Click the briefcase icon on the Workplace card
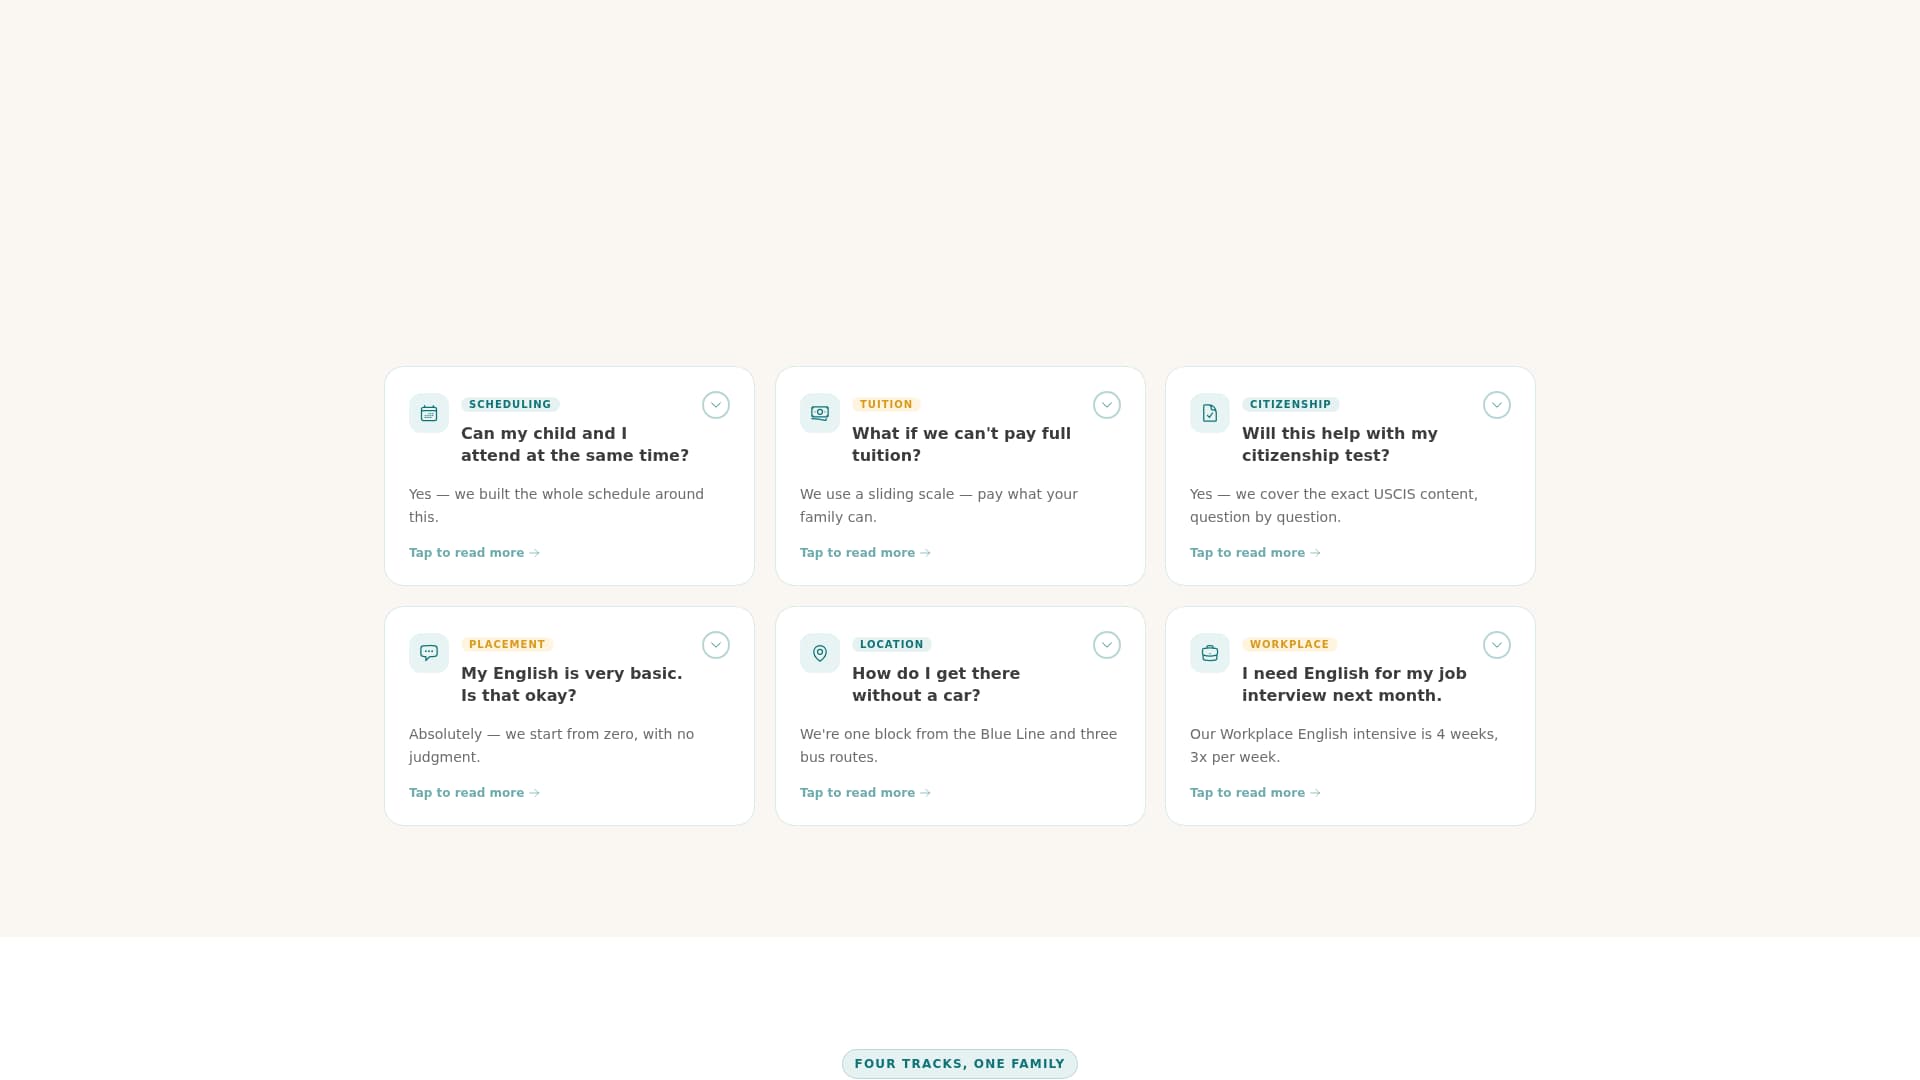The image size is (1920, 1080). pos(1209,652)
